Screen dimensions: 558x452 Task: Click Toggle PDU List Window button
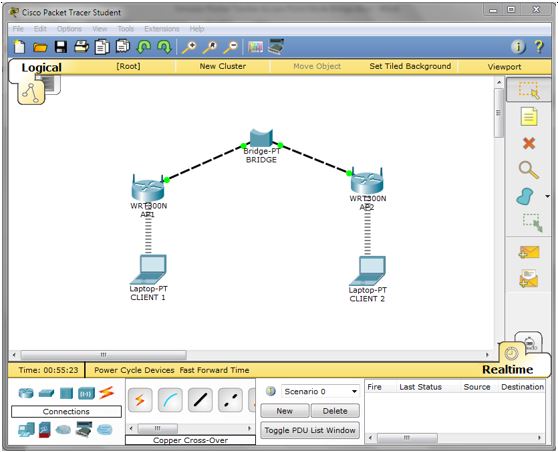[310, 430]
